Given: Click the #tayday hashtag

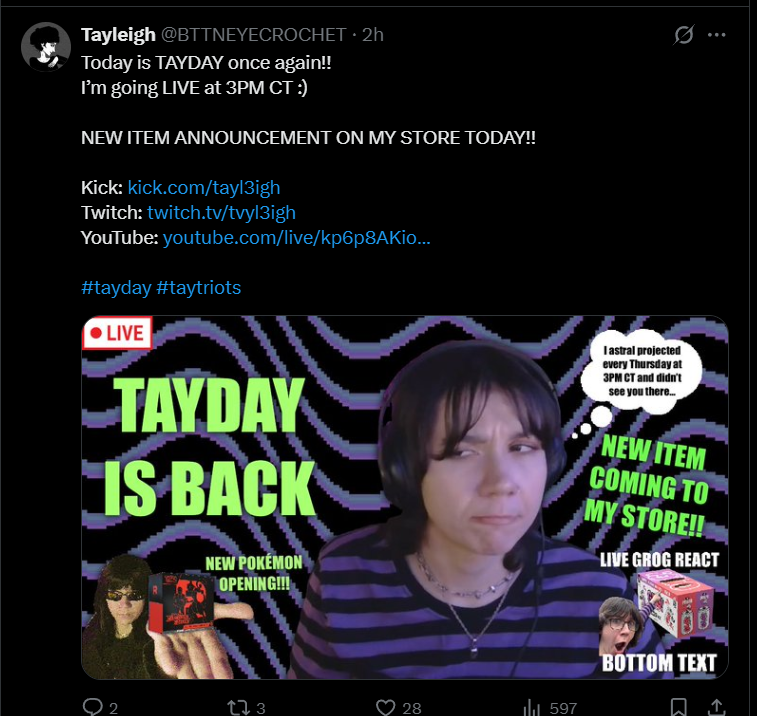Looking at the screenshot, I should pos(116,288).
